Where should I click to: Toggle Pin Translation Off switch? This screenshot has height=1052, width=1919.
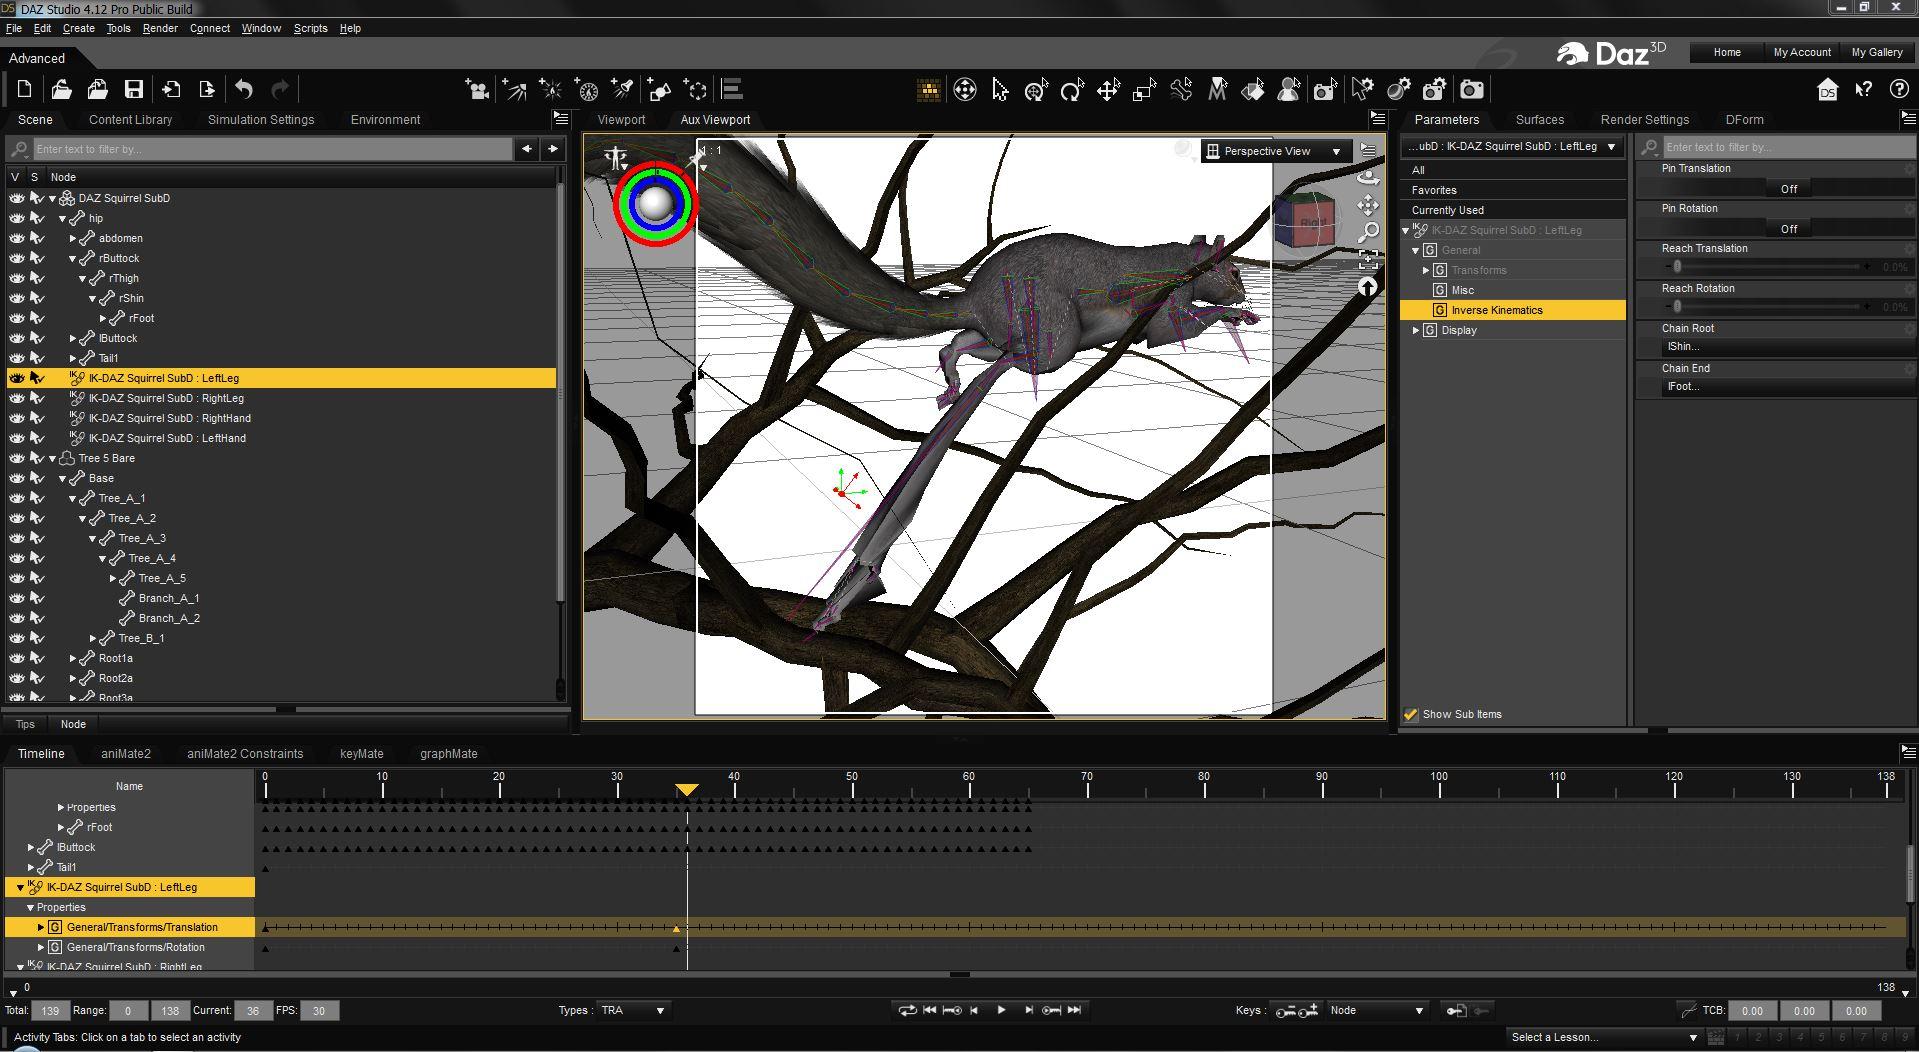pyautogui.click(x=1788, y=189)
